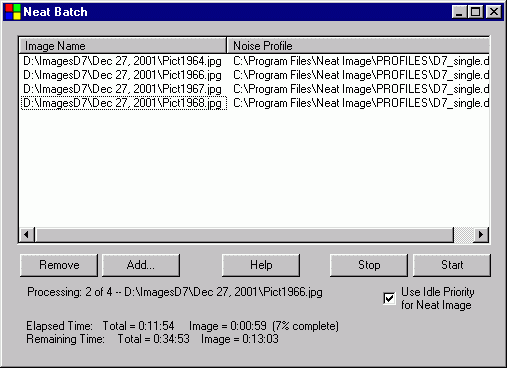Close the Neat Batch window
507x368 pixels.
(x=494, y=12)
